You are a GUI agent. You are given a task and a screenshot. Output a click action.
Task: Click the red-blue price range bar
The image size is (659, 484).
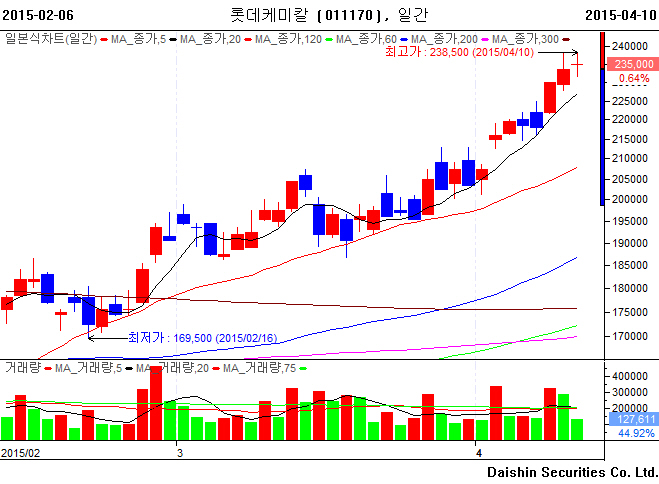[x=602, y=118]
